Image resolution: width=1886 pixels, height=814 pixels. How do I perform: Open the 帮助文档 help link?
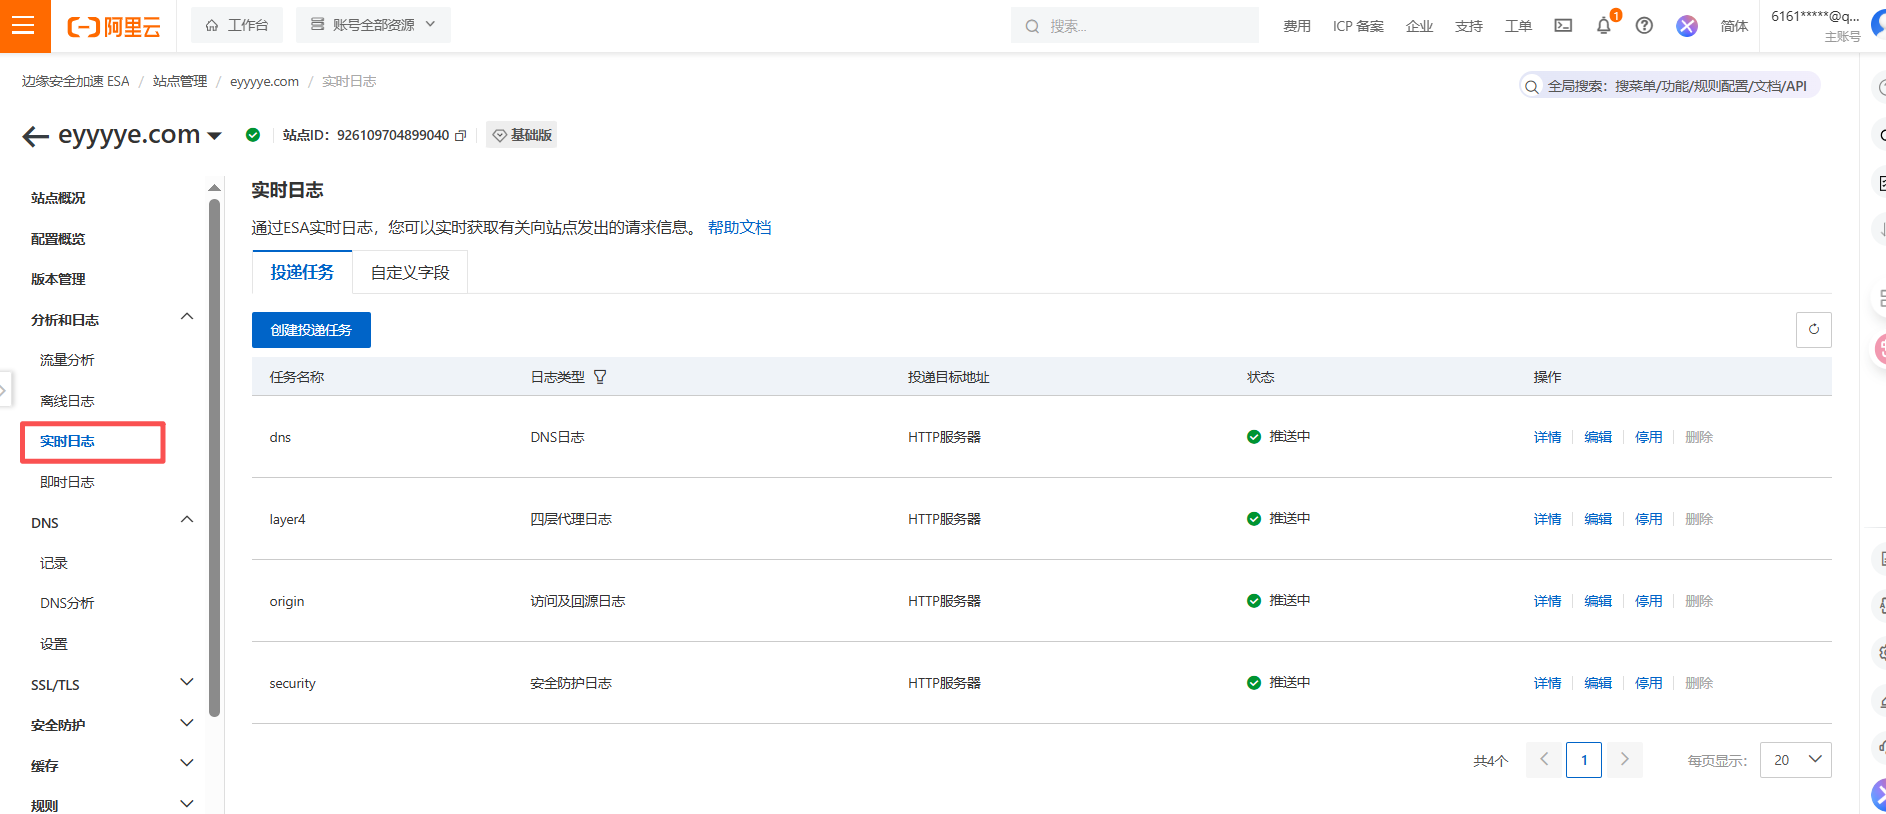739,228
